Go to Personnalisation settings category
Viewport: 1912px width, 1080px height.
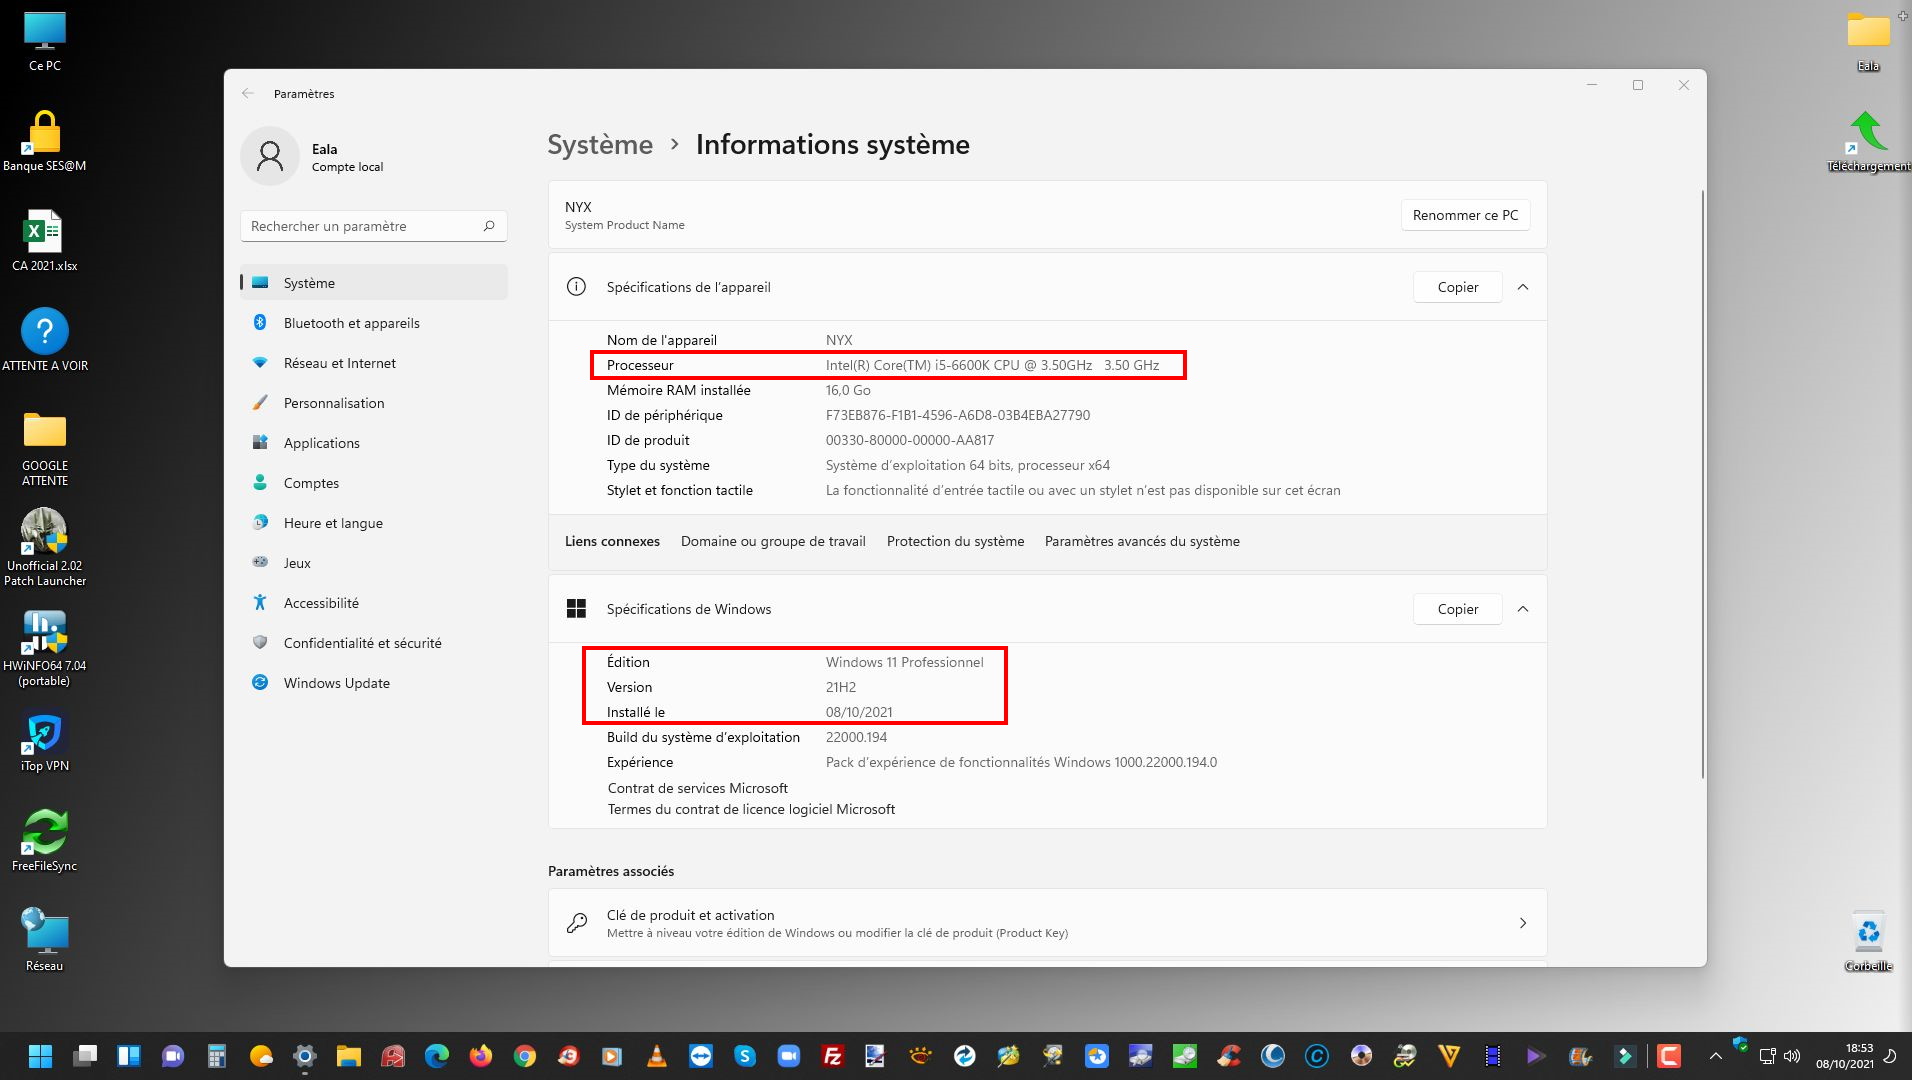333,403
